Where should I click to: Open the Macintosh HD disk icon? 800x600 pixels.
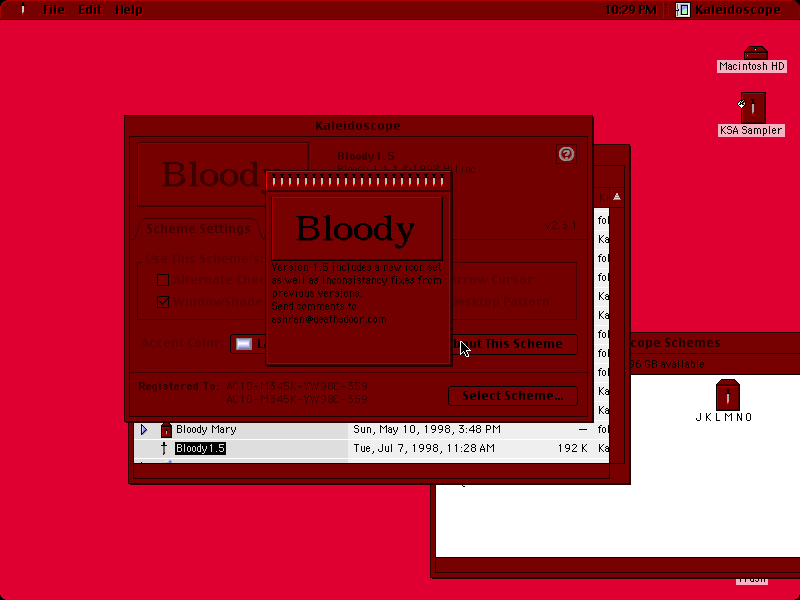(x=756, y=53)
